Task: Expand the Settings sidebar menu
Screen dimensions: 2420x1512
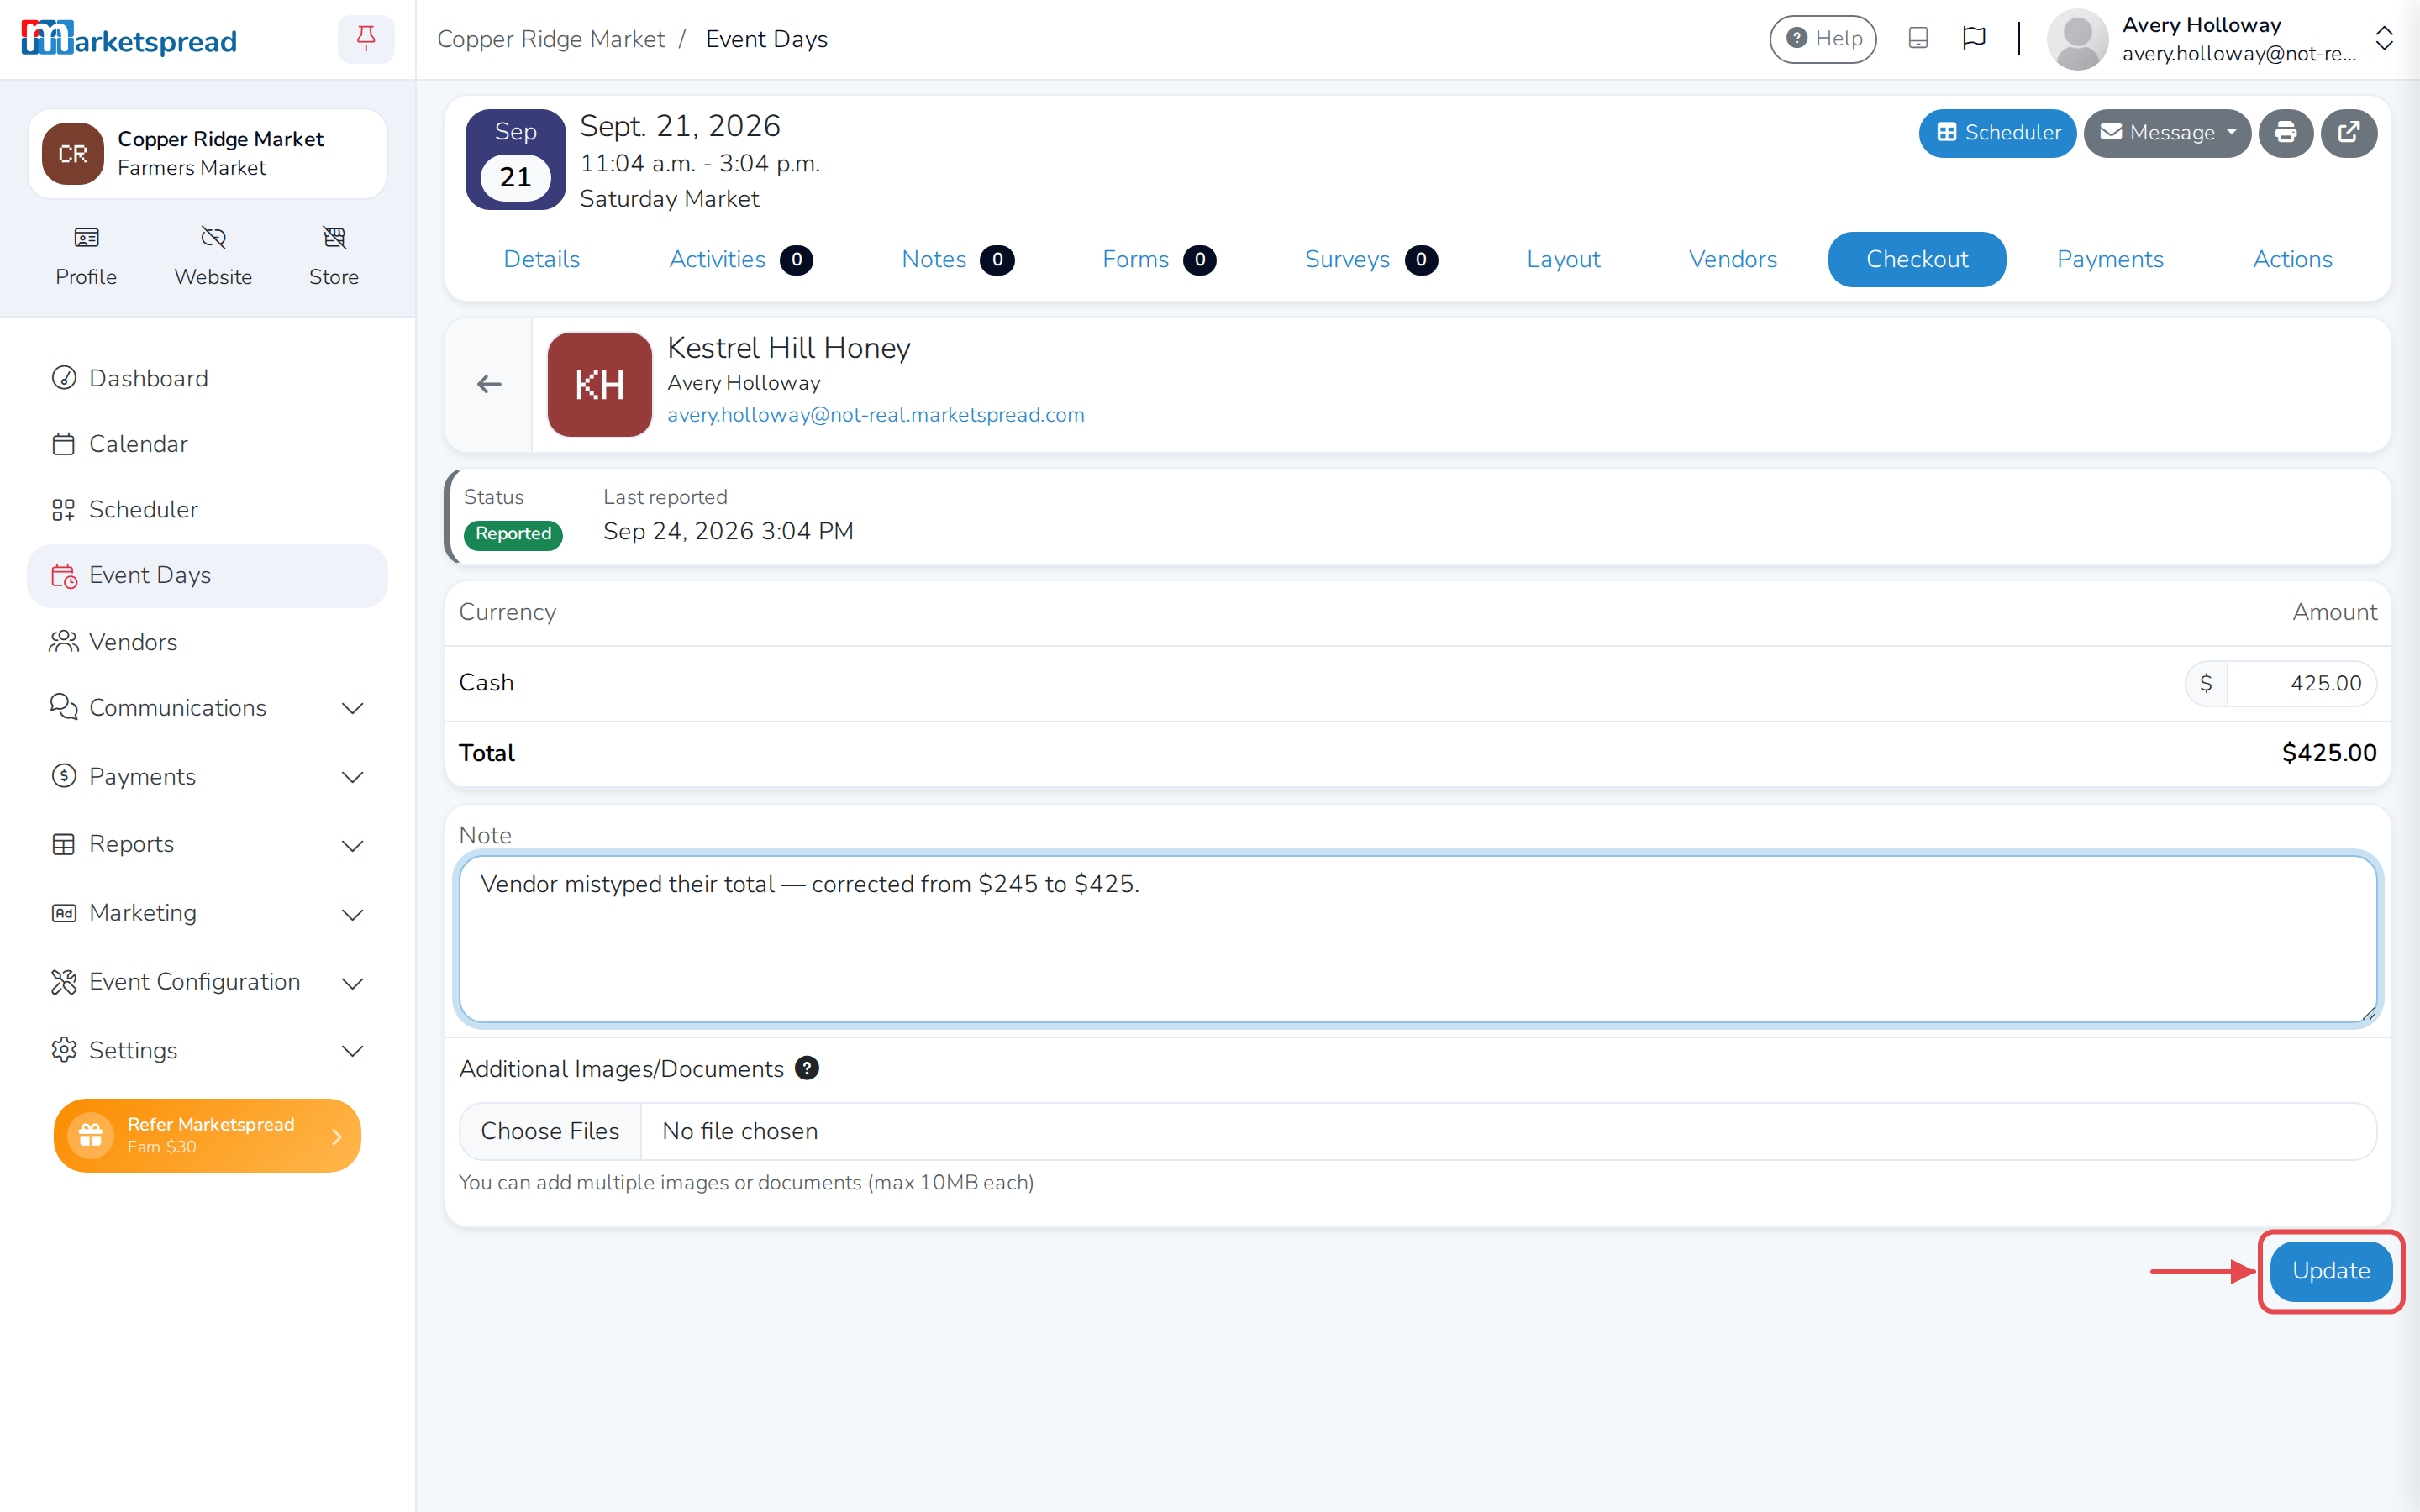Action: 207,1050
